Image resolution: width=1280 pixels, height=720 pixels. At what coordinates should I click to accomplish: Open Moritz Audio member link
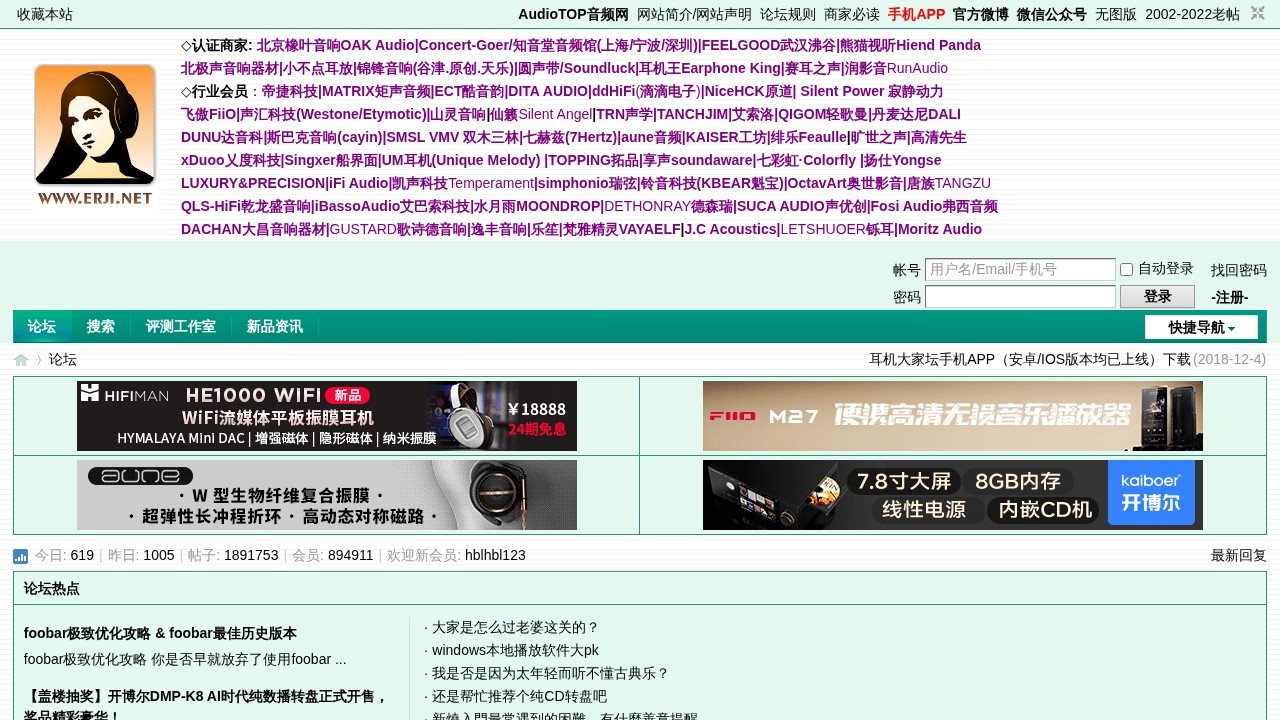point(940,229)
